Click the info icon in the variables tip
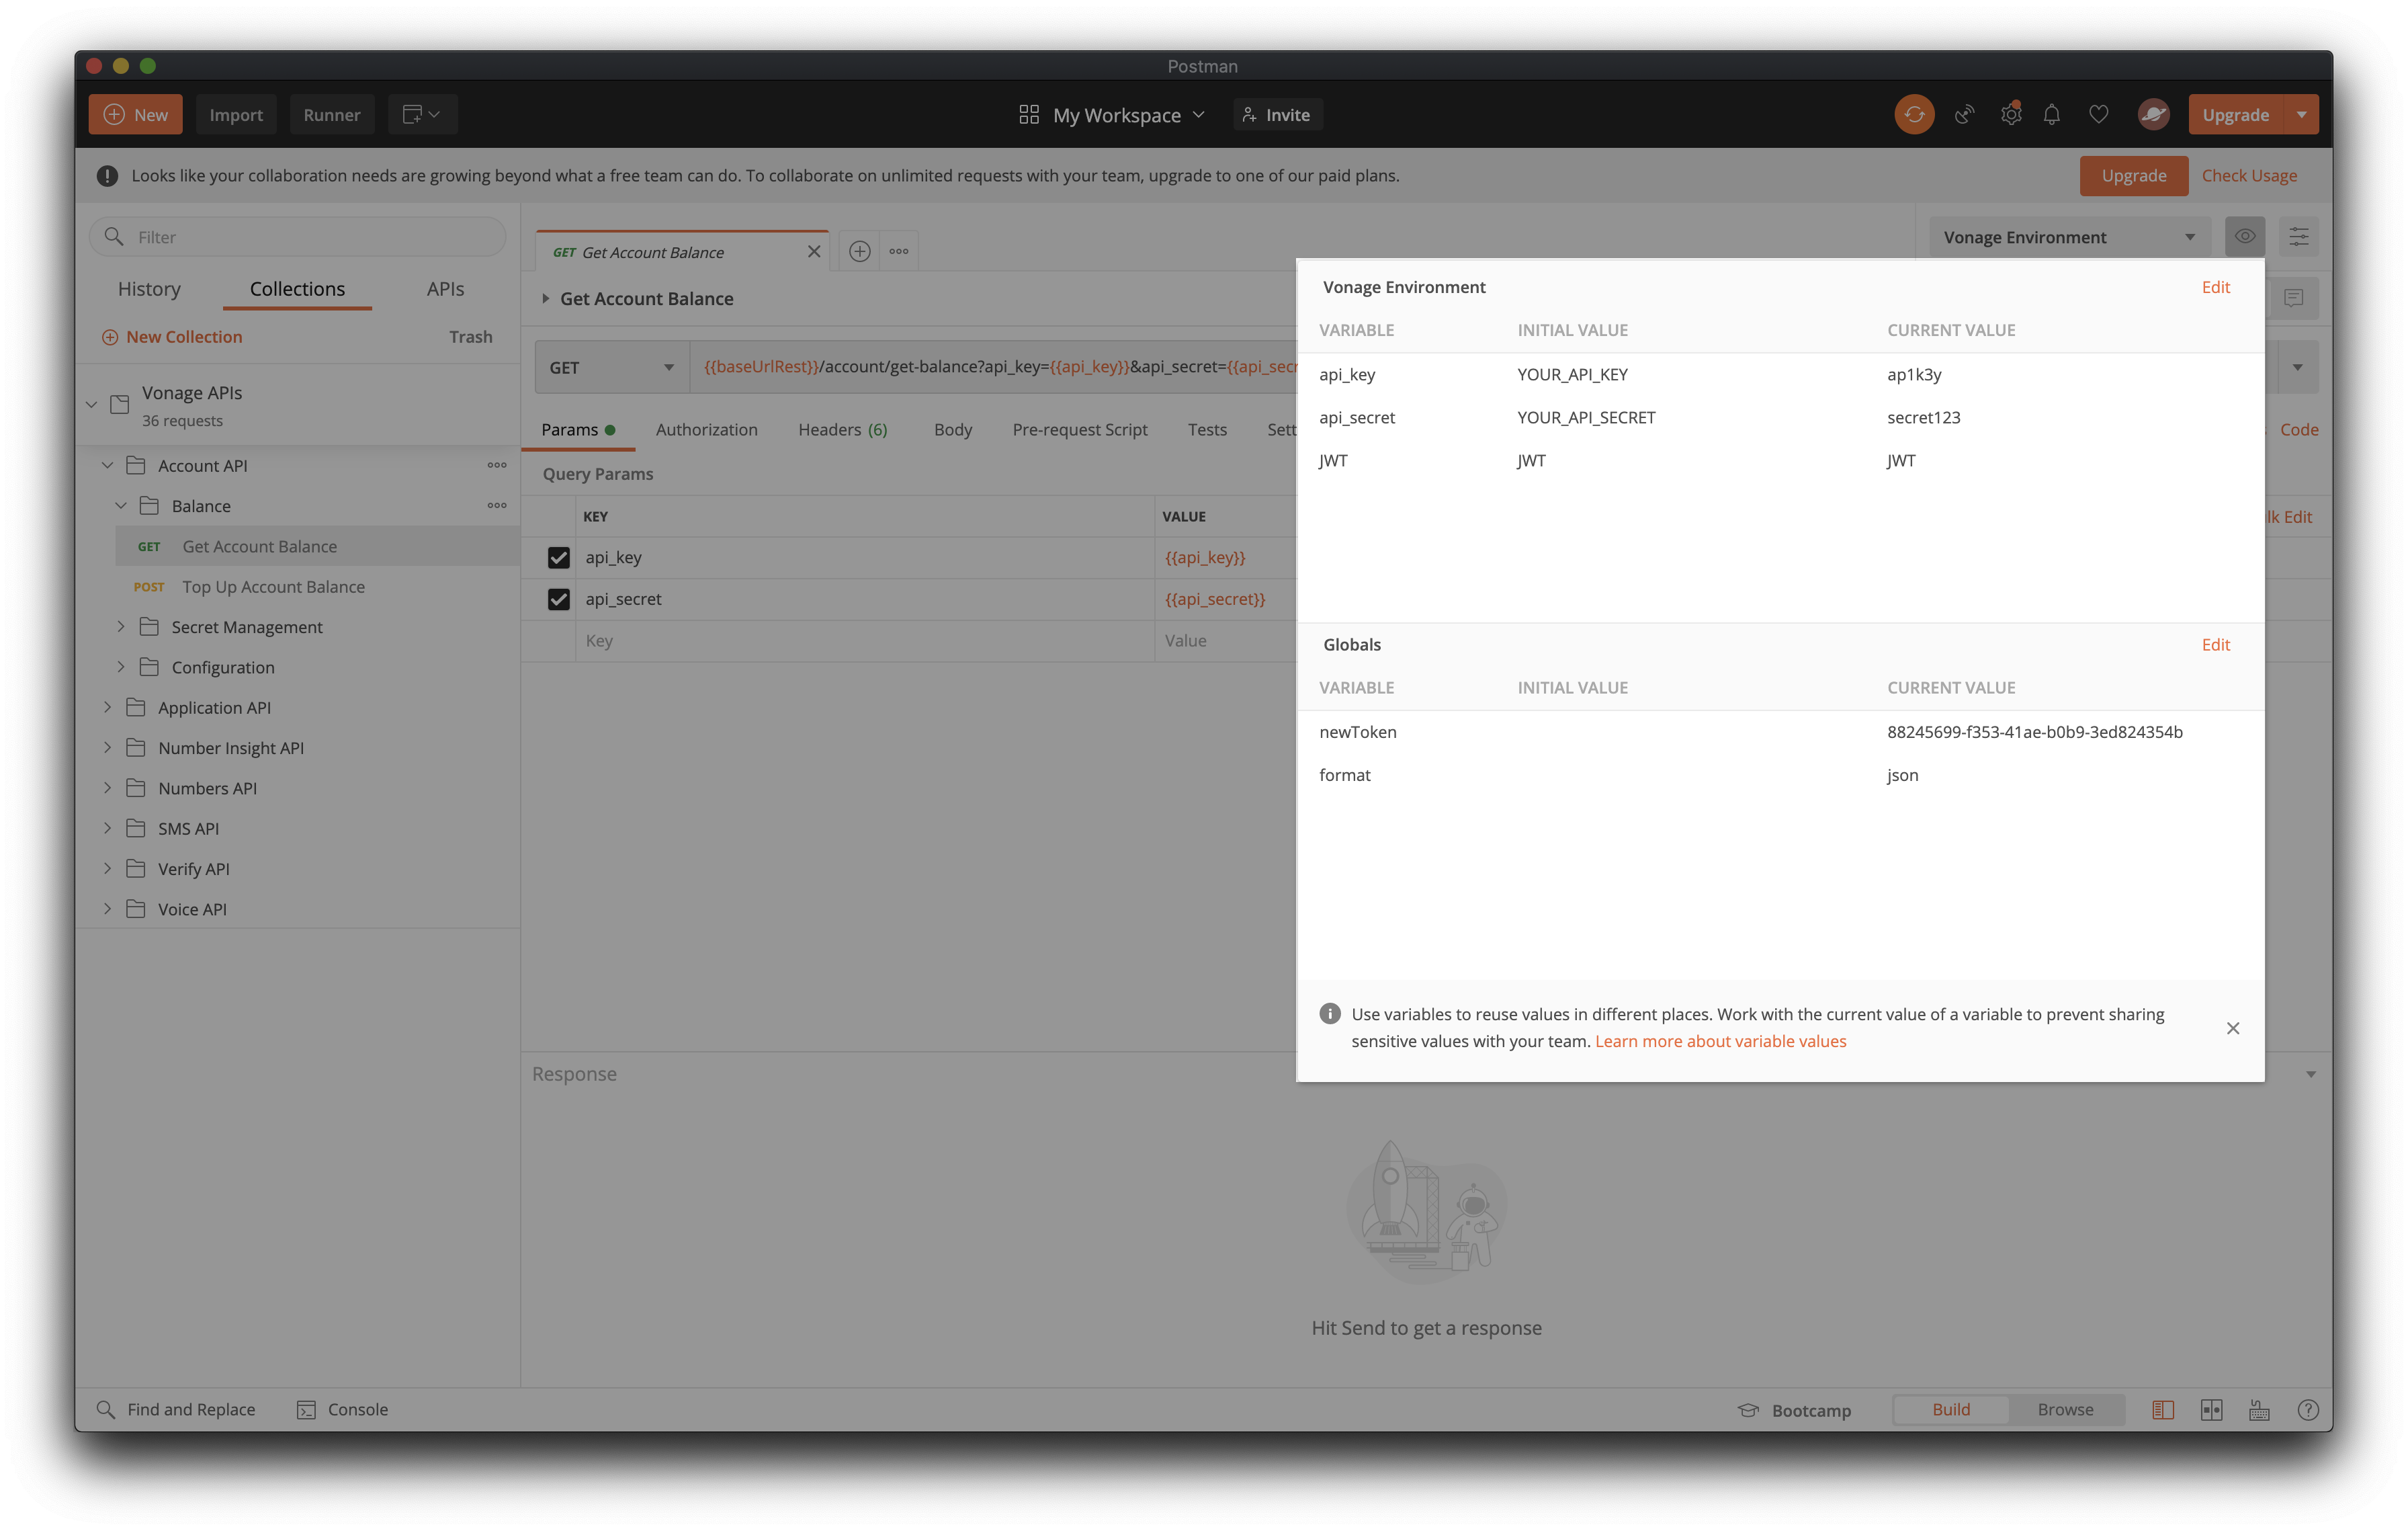The width and height of the screenshot is (2408, 1531). [x=1330, y=1013]
